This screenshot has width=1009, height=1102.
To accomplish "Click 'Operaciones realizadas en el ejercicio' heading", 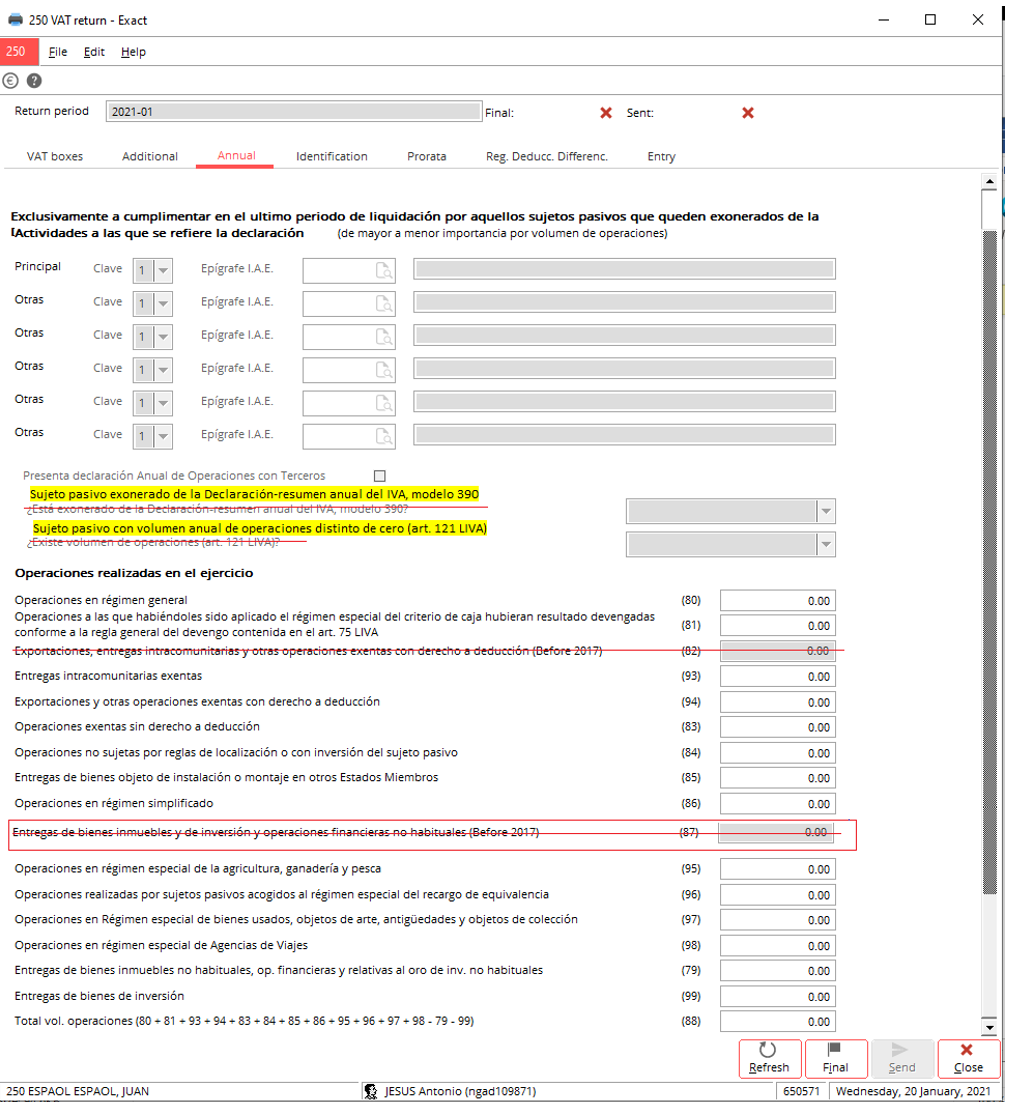I will (134, 573).
